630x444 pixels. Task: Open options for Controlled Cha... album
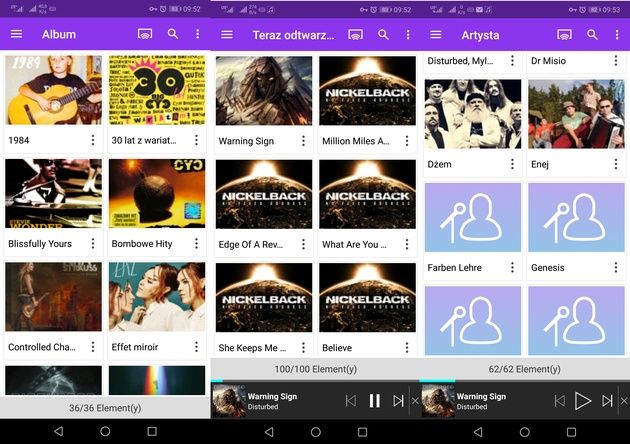click(x=93, y=347)
